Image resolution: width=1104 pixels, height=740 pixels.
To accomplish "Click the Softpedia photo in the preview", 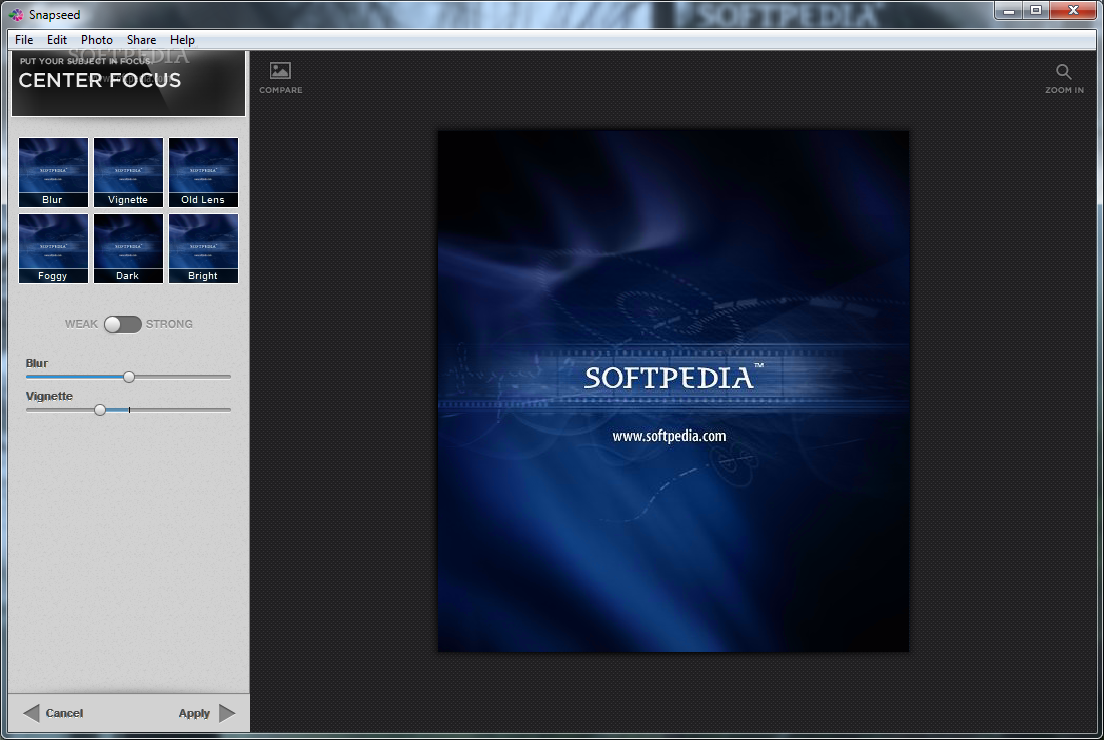I will click(673, 391).
